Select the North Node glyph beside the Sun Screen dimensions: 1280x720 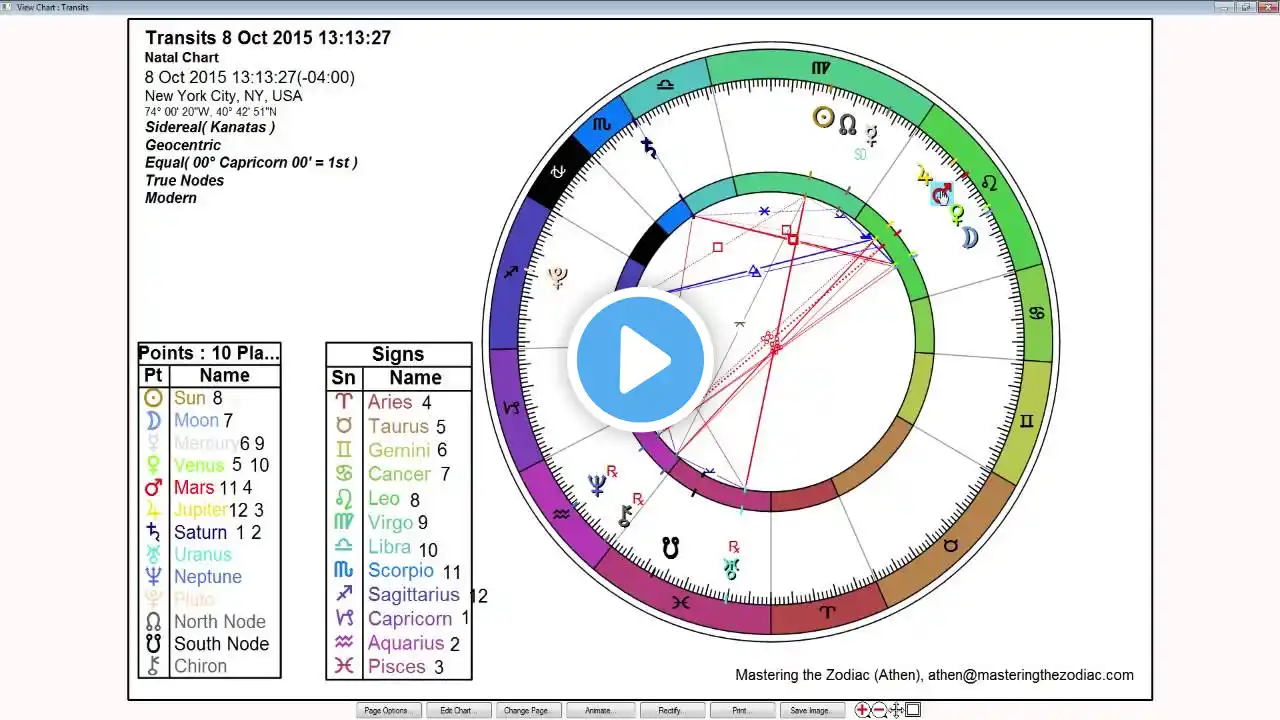848,125
